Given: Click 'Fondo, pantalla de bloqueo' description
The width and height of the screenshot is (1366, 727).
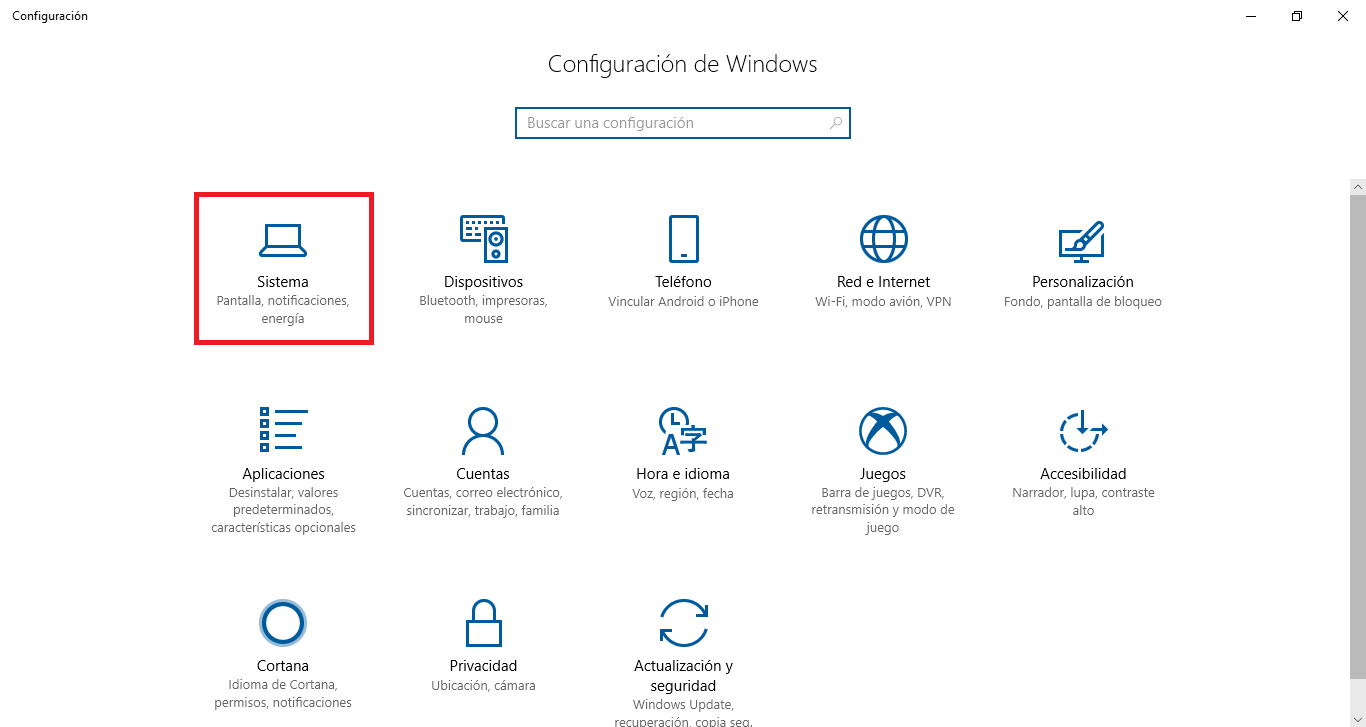Looking at the screenshot, I should pyautogui.click(x=1083, y=302).
